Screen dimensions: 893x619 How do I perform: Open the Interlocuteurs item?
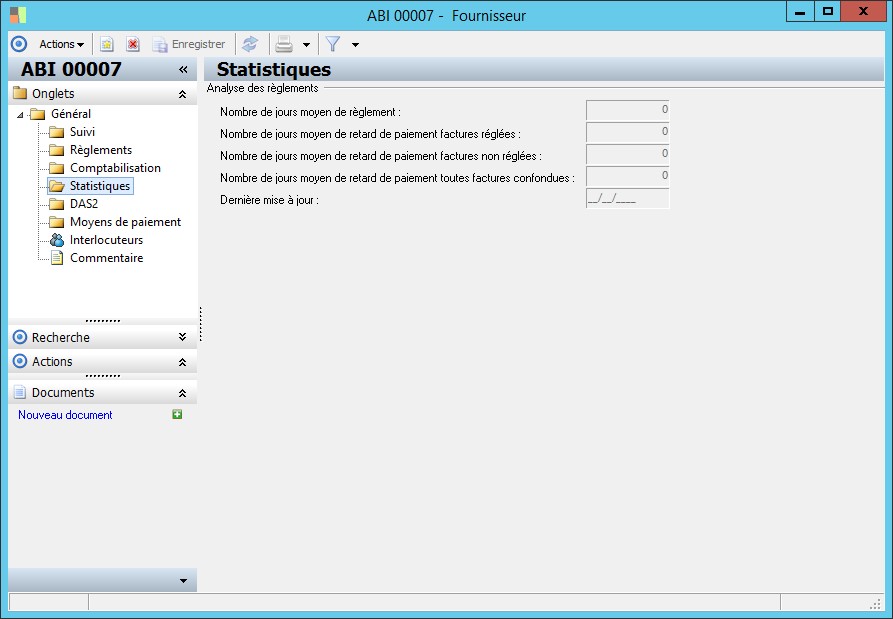tap(106, 240)
